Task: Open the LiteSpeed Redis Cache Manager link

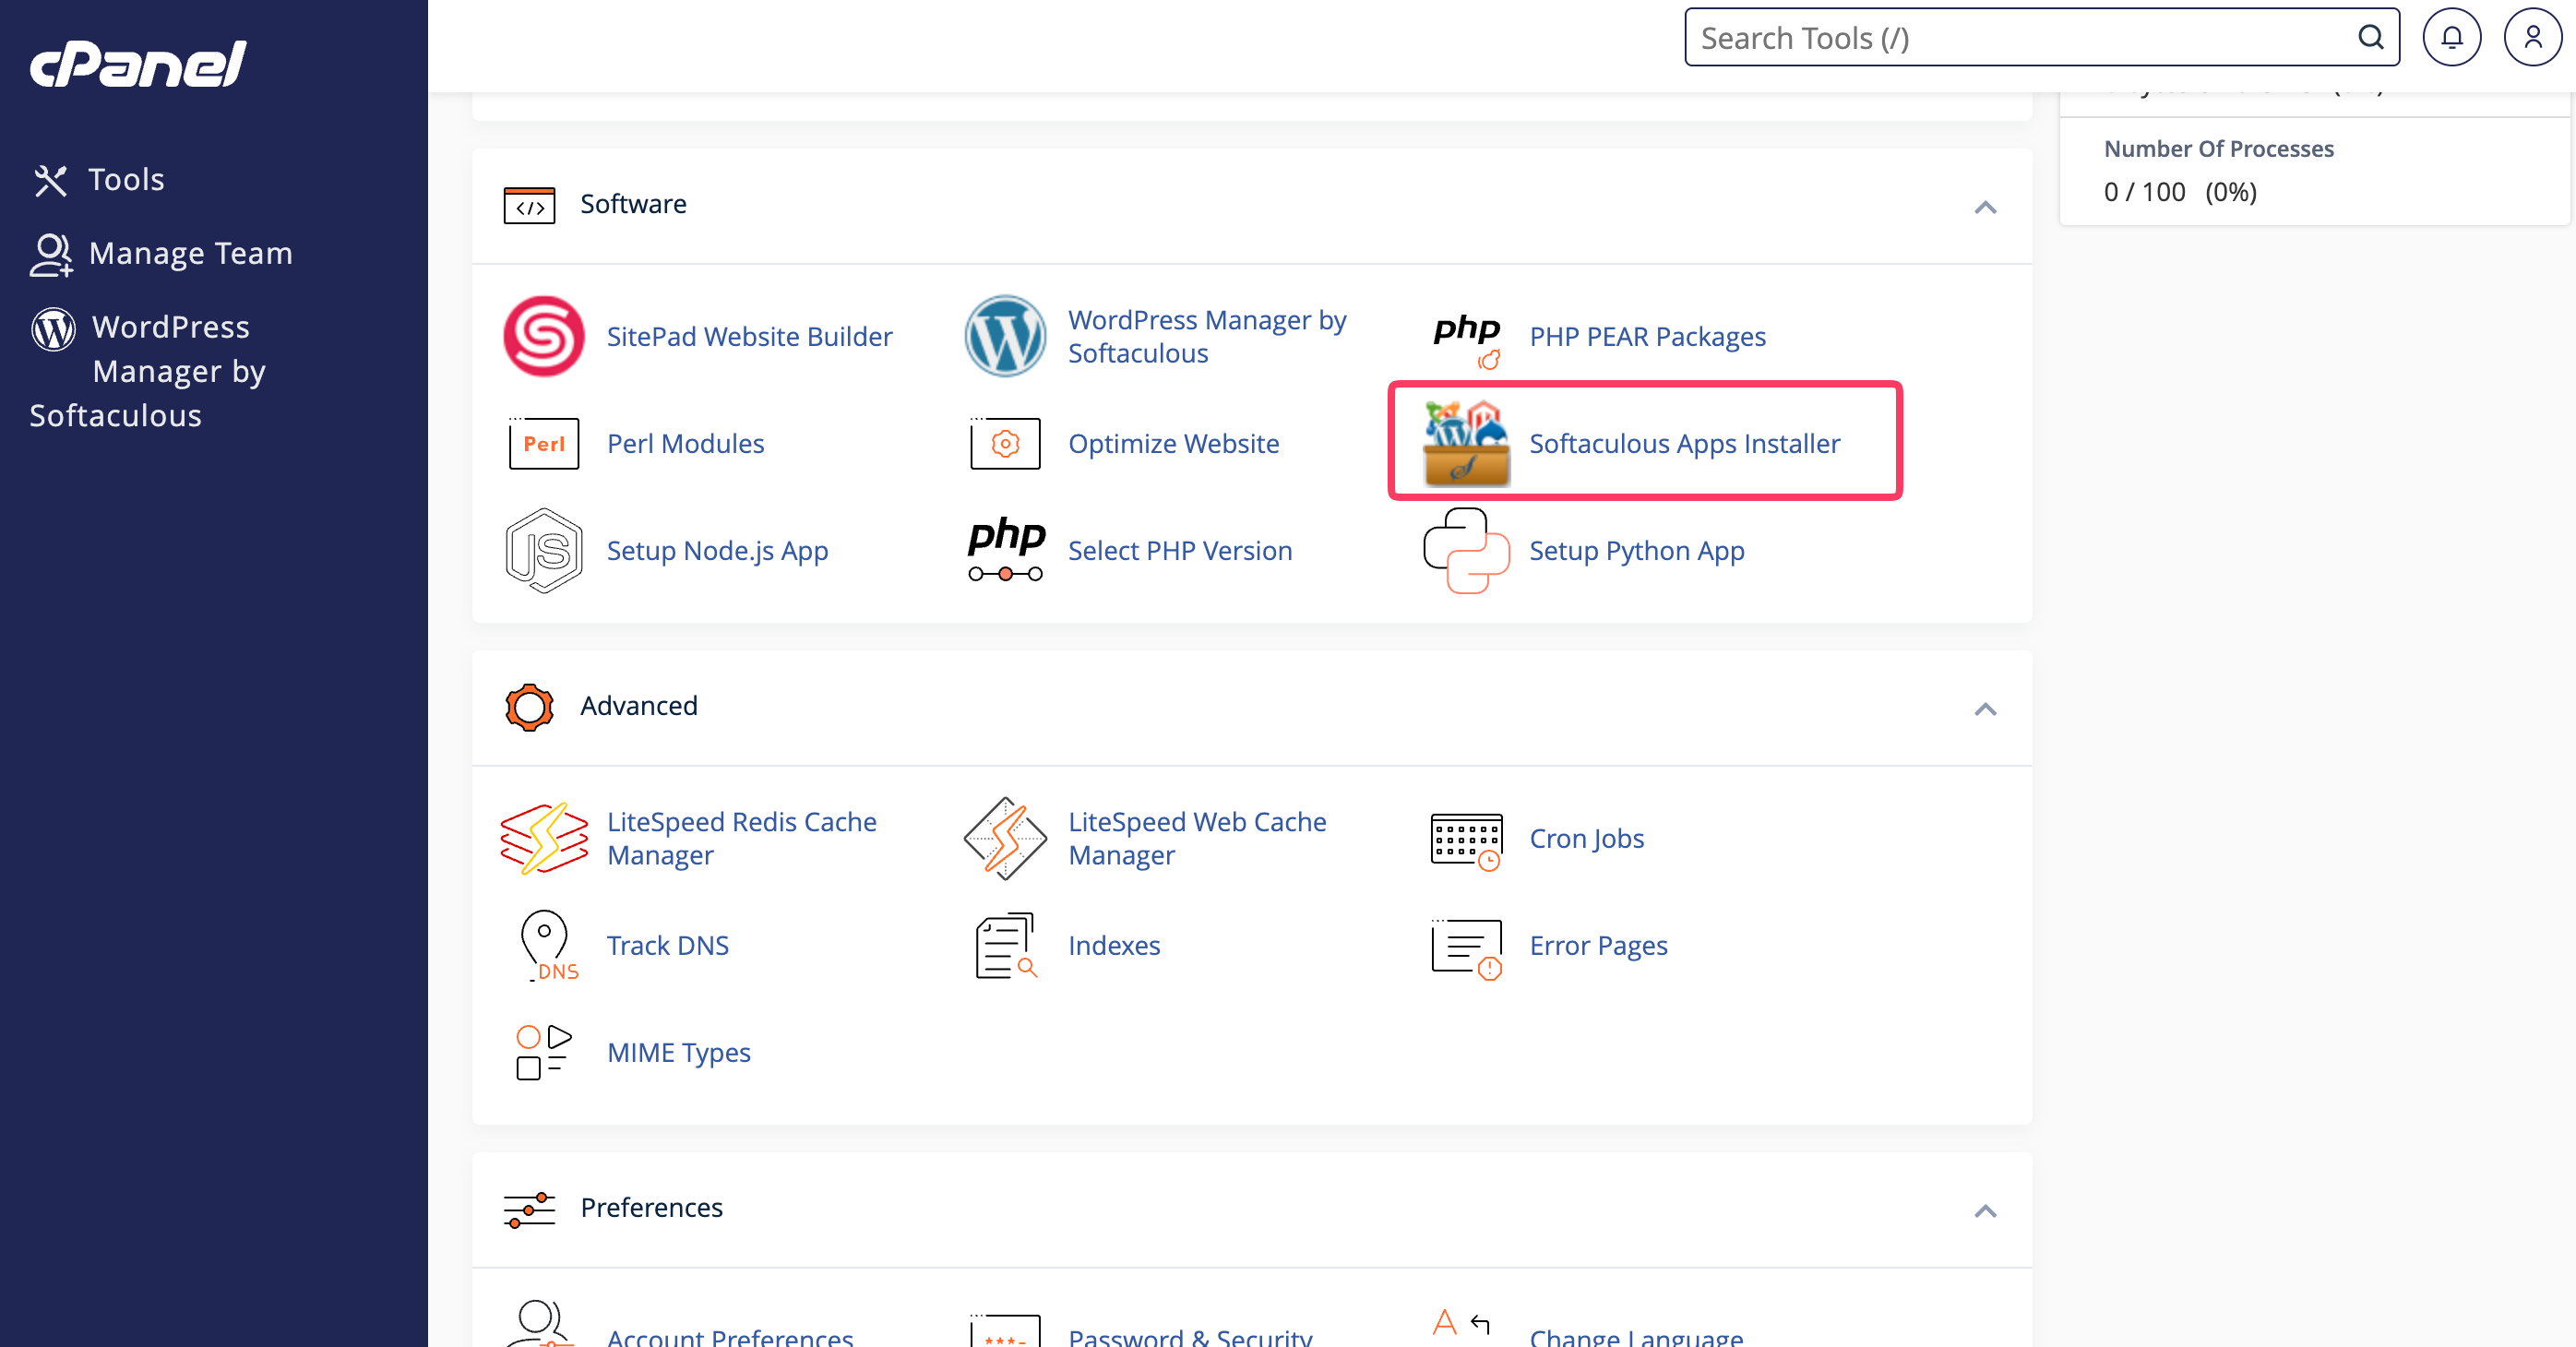Action: tap(741, 838)
